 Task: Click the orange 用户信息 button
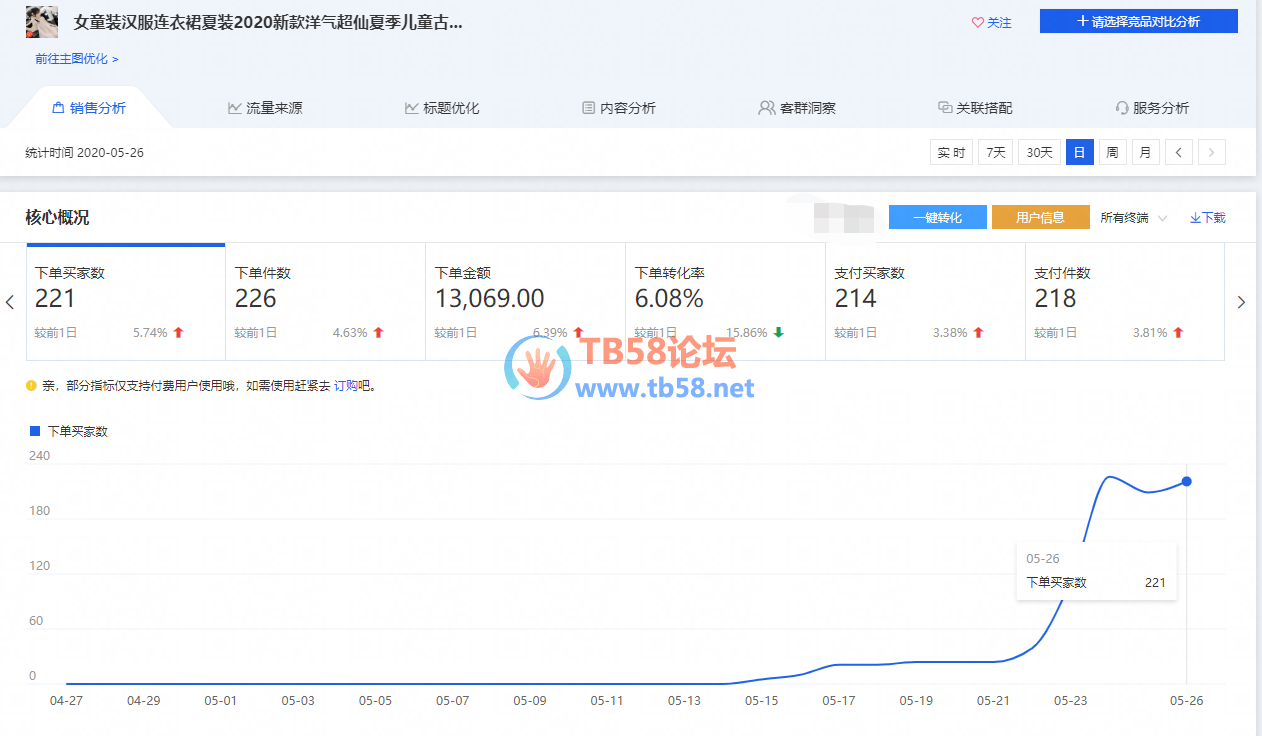pyautogui.click(x=1040, y=217)
